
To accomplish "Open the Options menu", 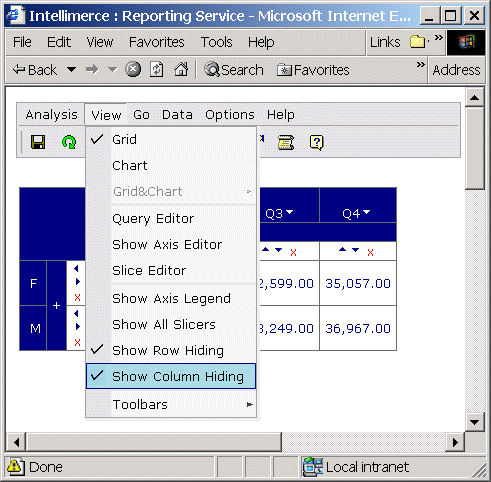I will pyautogui.click(x=230, y=115).
